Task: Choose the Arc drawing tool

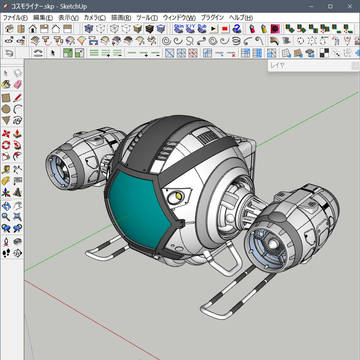Action: tap(17, 109)
